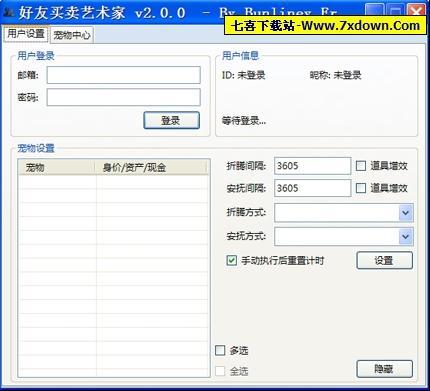Open the 宠物中心 tab
The height and width of the screenshot is (391, 430).
tap(72, 35)
